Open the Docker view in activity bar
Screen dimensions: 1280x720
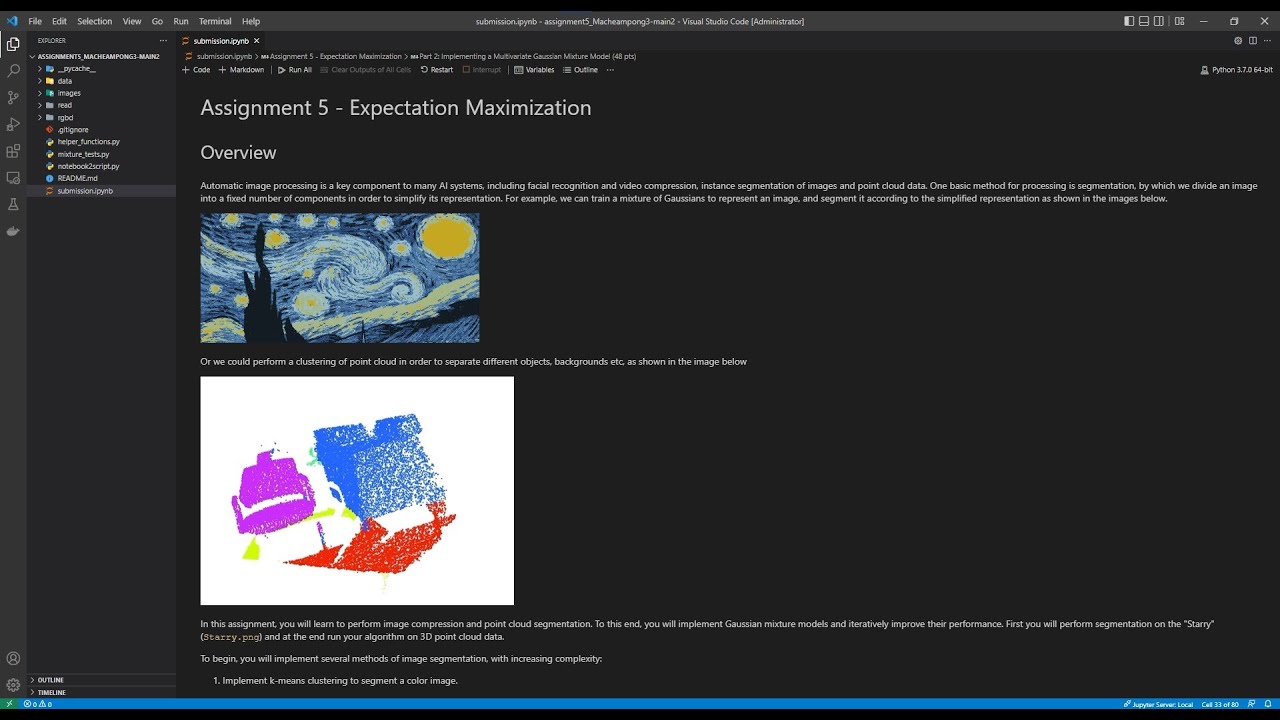click(x=13, y=231)
